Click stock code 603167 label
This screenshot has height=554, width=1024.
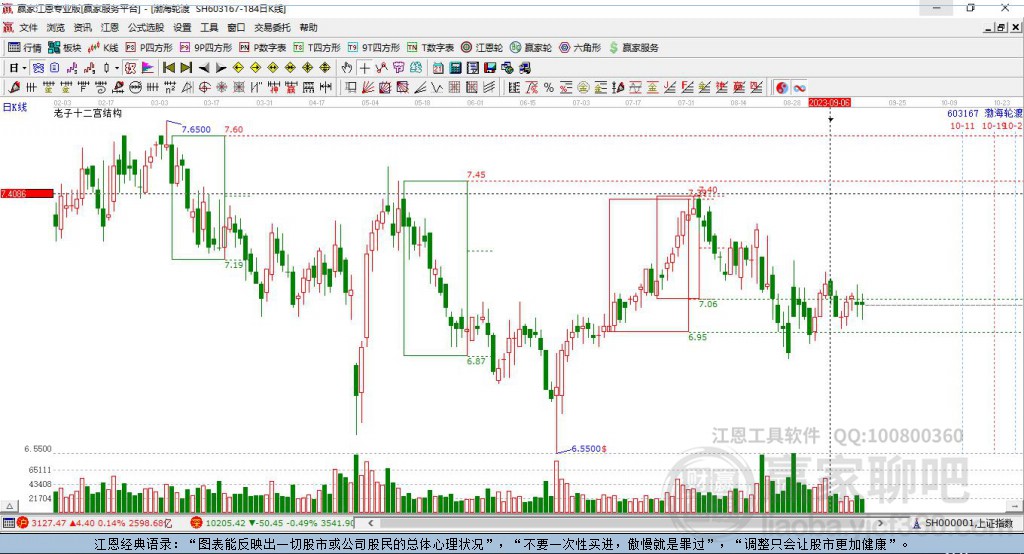tap(963, 114)
